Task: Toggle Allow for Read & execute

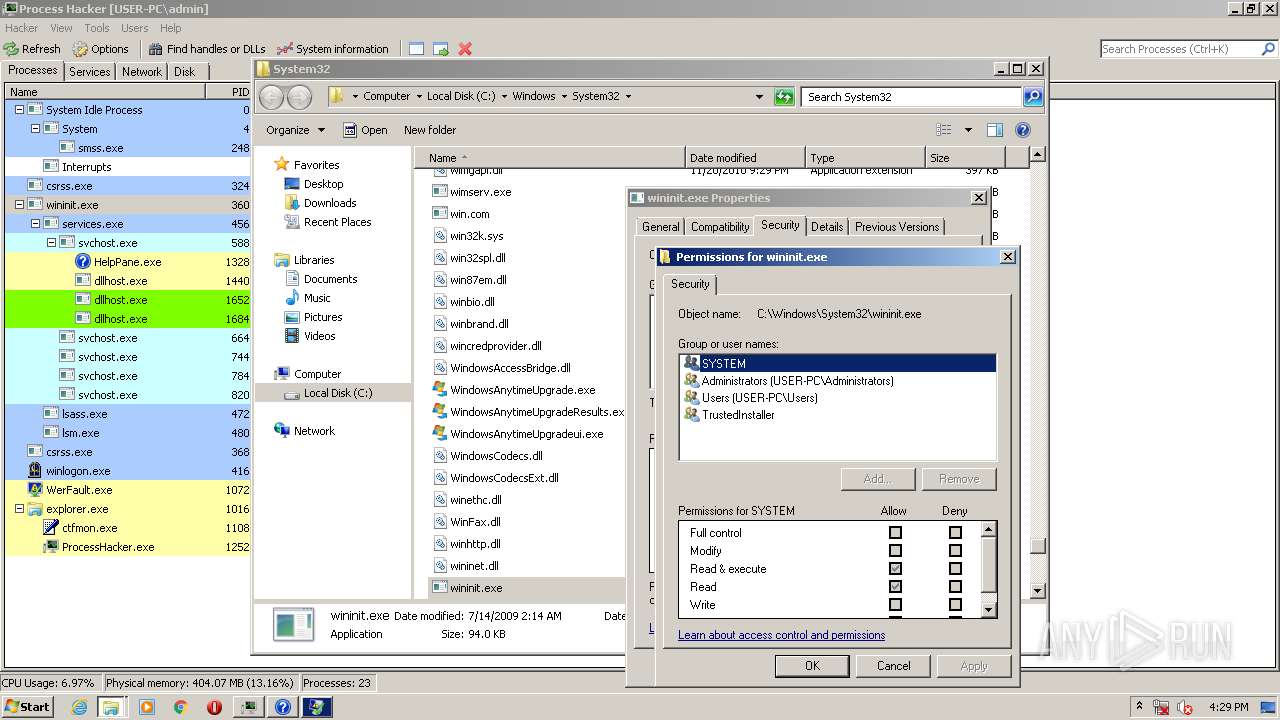Action: pyautogui.click(x=895, y=569)
